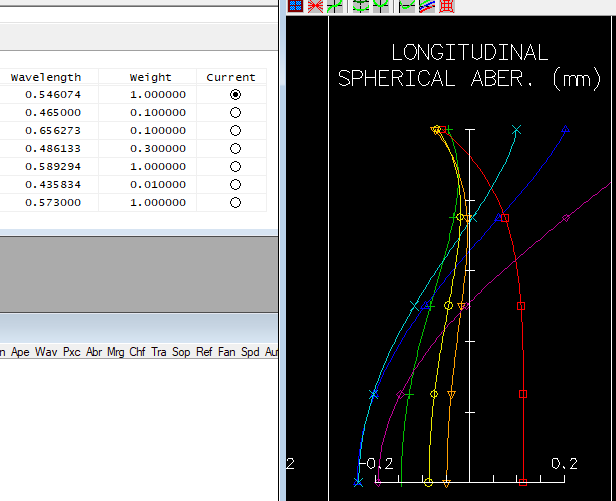Switch to the Pxc tab
The width and height of the screenshot is (616, 501).
[x=72, y=352]
